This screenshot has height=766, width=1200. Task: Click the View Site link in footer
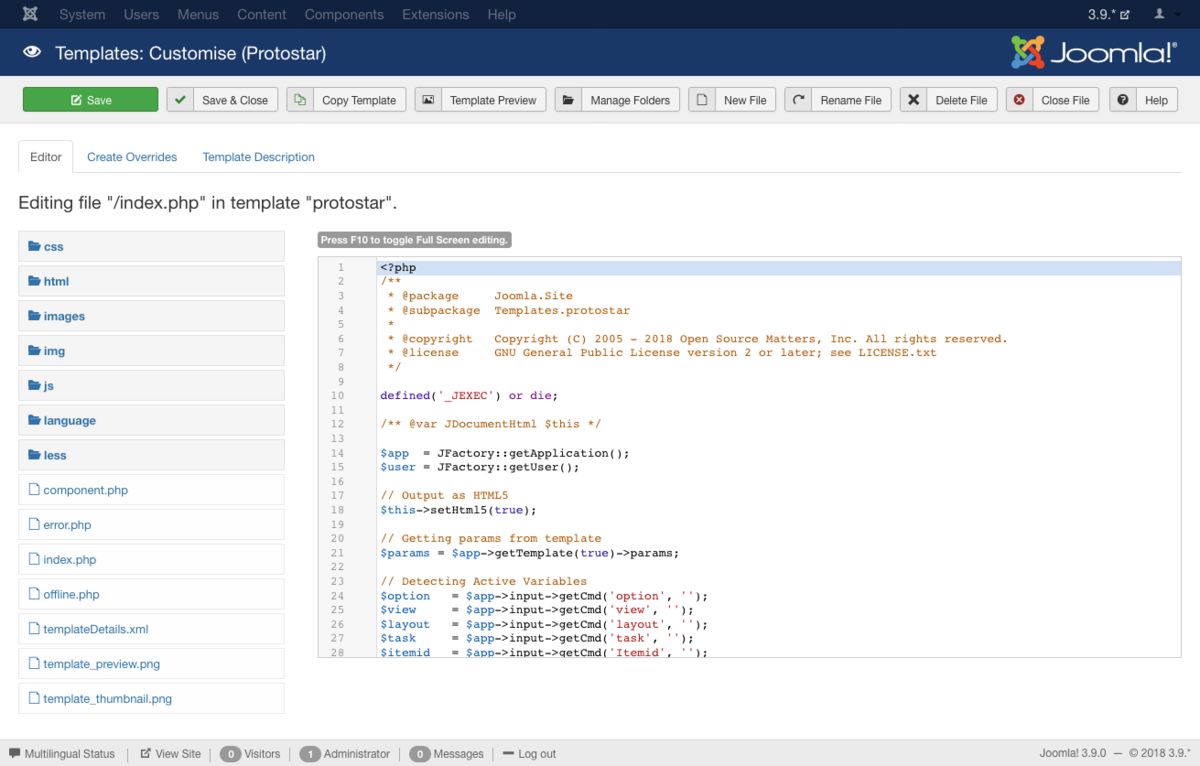[170, 754]
